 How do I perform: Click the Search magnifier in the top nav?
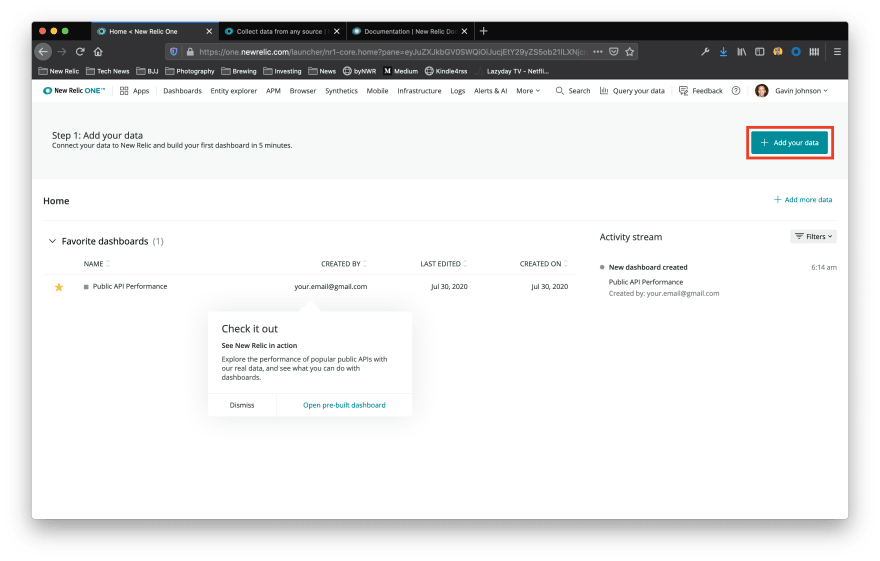coord(573,90)
